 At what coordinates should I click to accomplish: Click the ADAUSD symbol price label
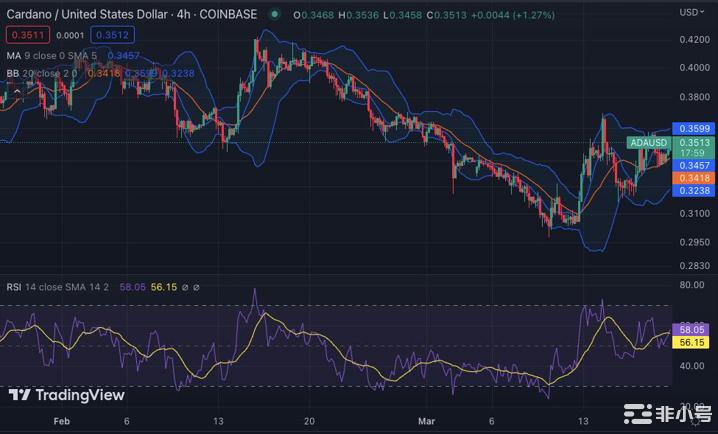pyautogui.click(x=650, y=143)
